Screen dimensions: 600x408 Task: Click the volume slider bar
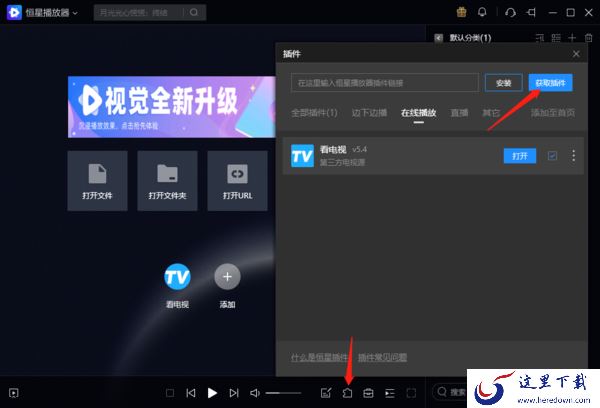click(283, 393)
